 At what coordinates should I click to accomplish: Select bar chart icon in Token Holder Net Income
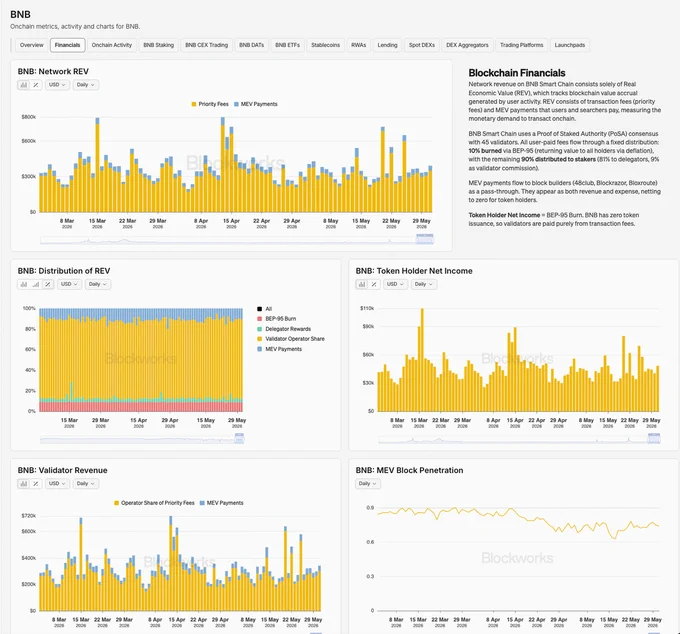362,284
